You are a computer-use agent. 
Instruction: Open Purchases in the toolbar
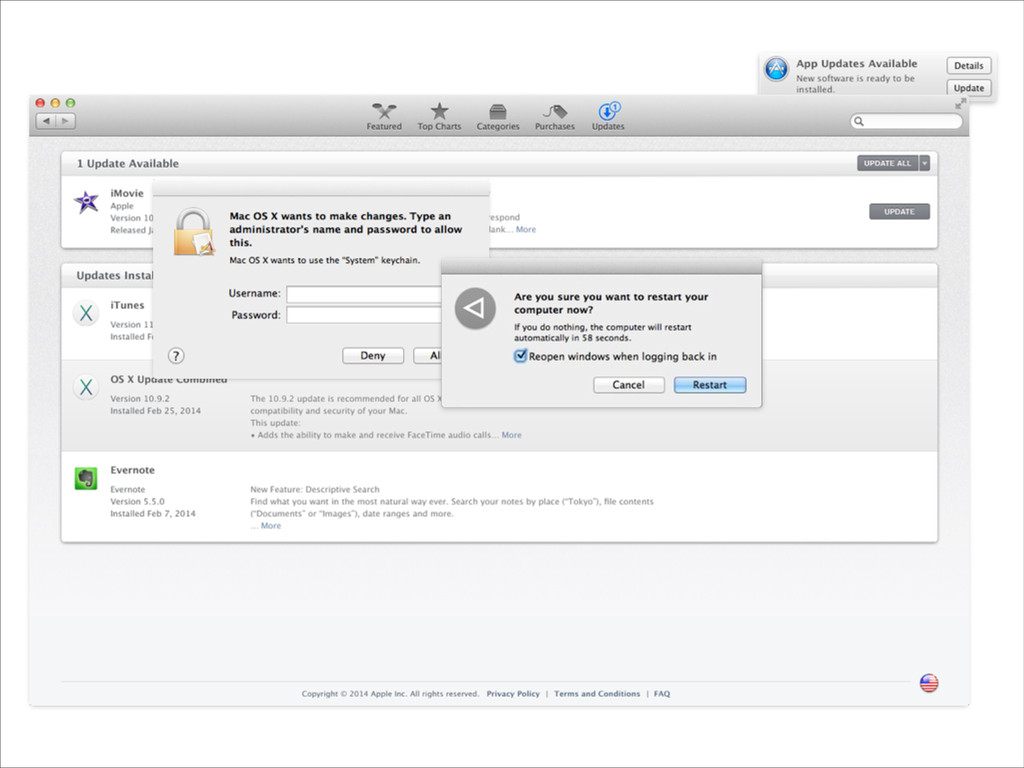pyautogui.click(x=554, y=117)
